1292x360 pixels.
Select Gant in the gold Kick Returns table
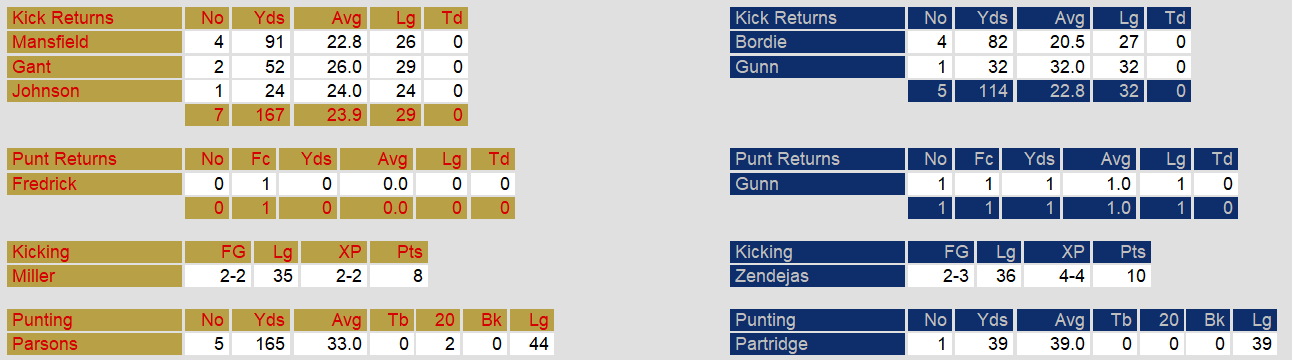point(31,67)
